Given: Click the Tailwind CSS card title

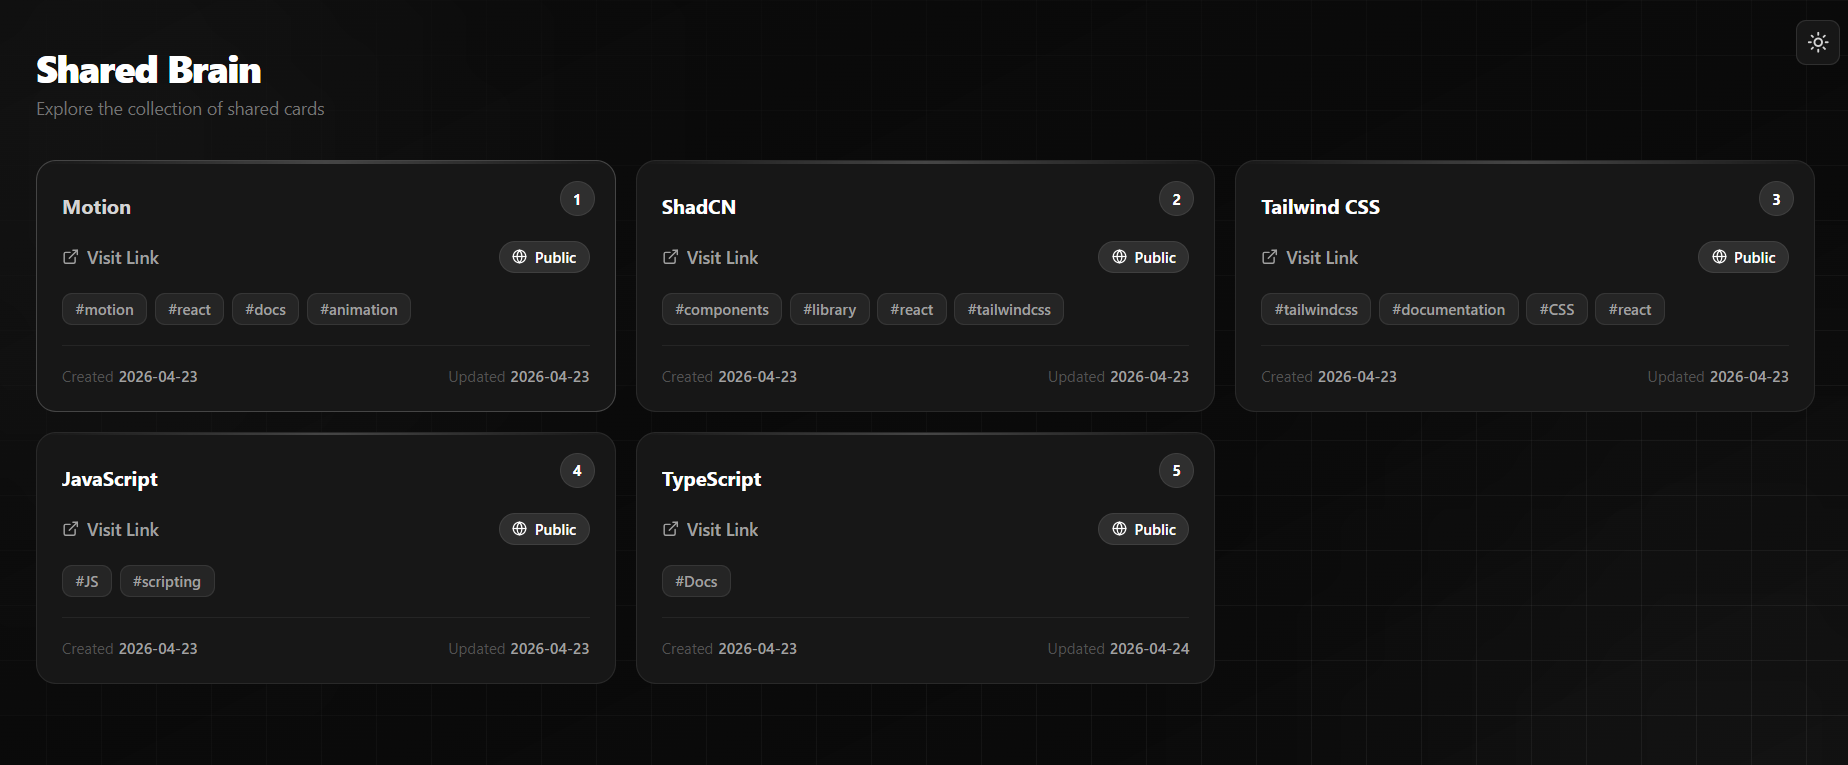Looking at the screenshot, I should pyautogui.click(x=1320, y=207).
